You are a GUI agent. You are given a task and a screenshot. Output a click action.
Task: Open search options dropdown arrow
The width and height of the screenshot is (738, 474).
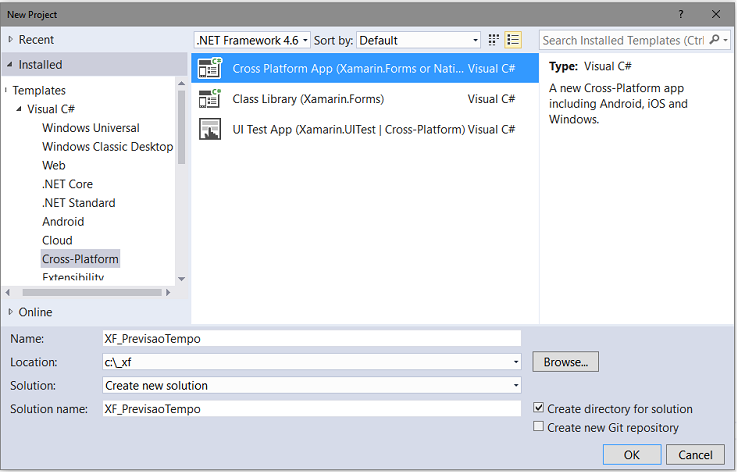(725, 40)
